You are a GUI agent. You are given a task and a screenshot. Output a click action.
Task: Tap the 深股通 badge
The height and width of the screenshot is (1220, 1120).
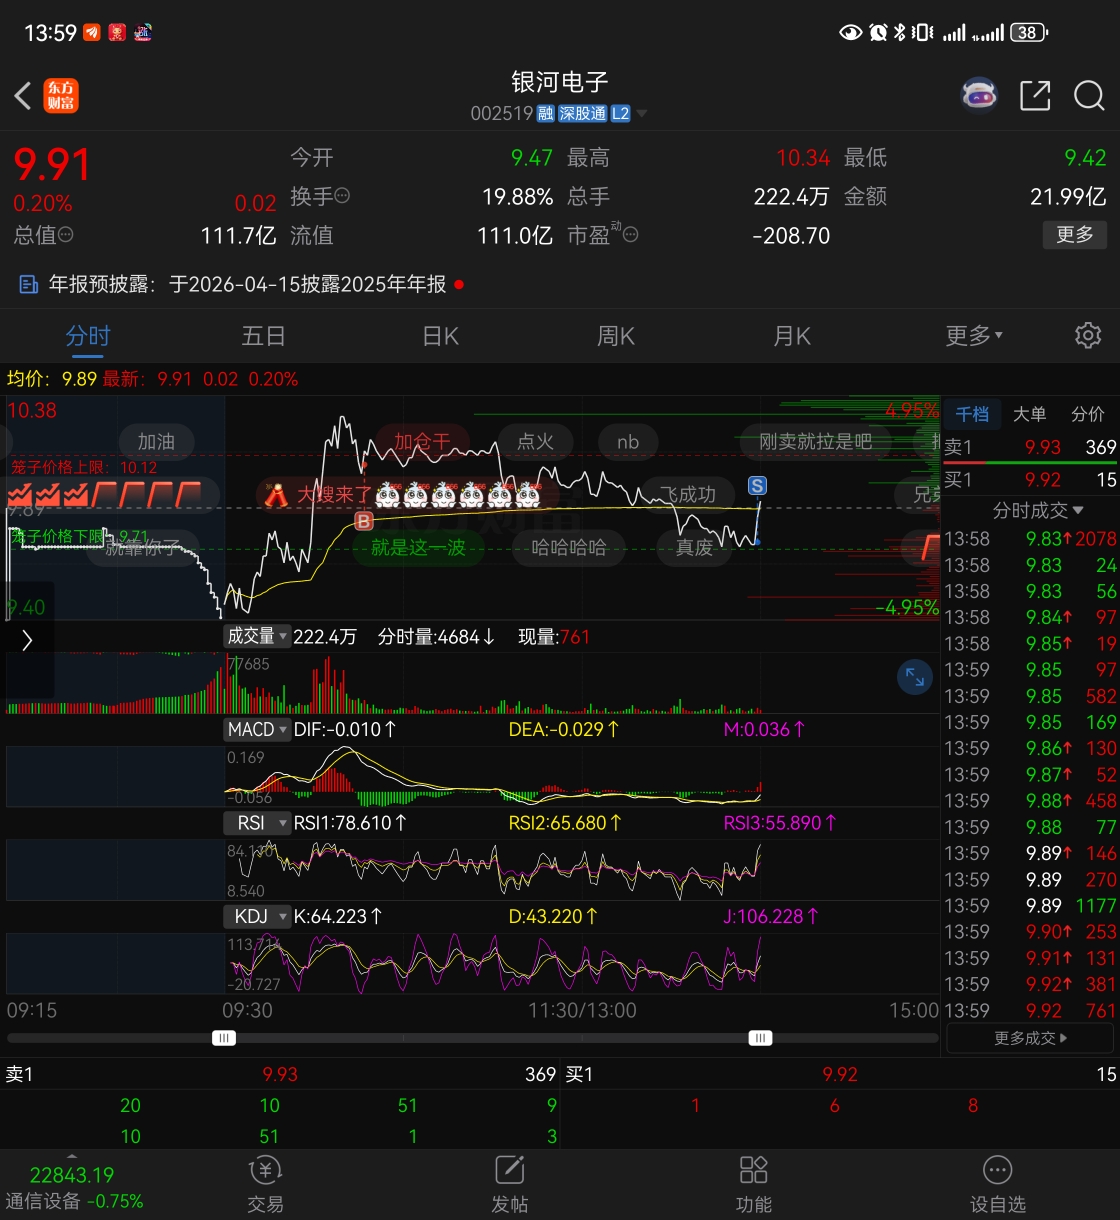click(x=582, y=114)
